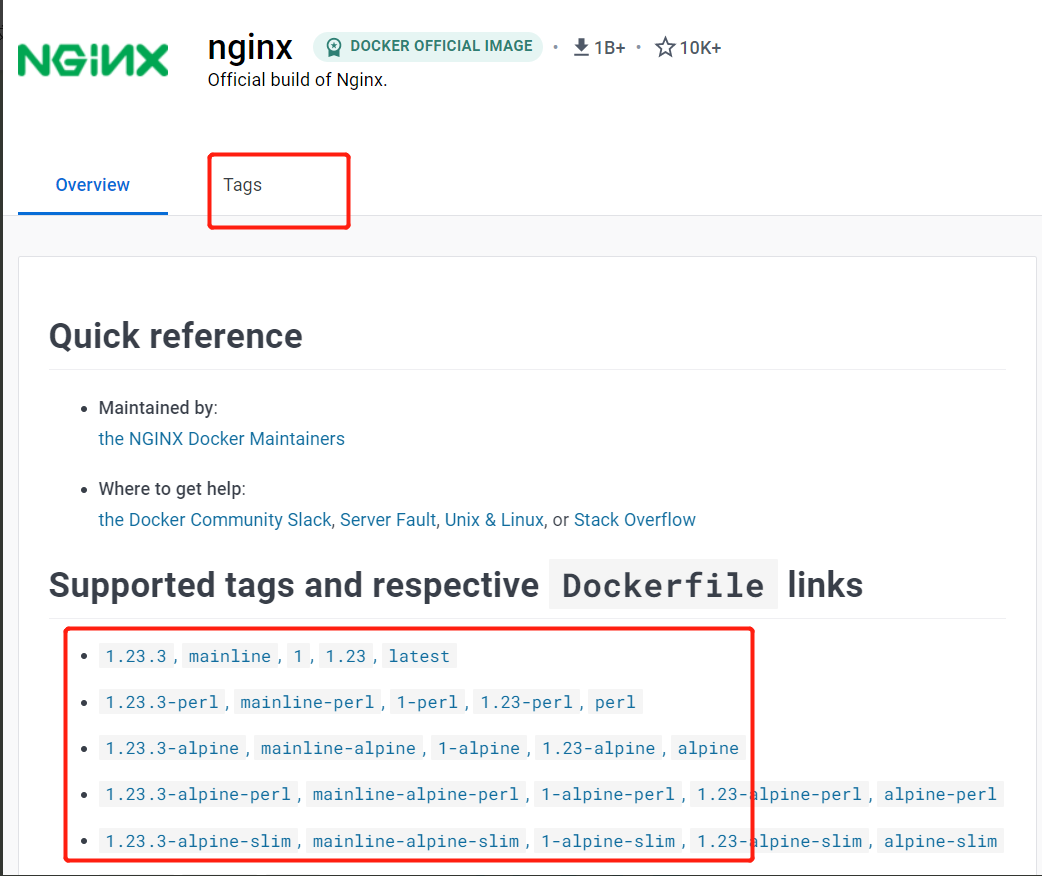1042x876 pixels.
Task: Click the download count icon
Action: pos(581,47)
